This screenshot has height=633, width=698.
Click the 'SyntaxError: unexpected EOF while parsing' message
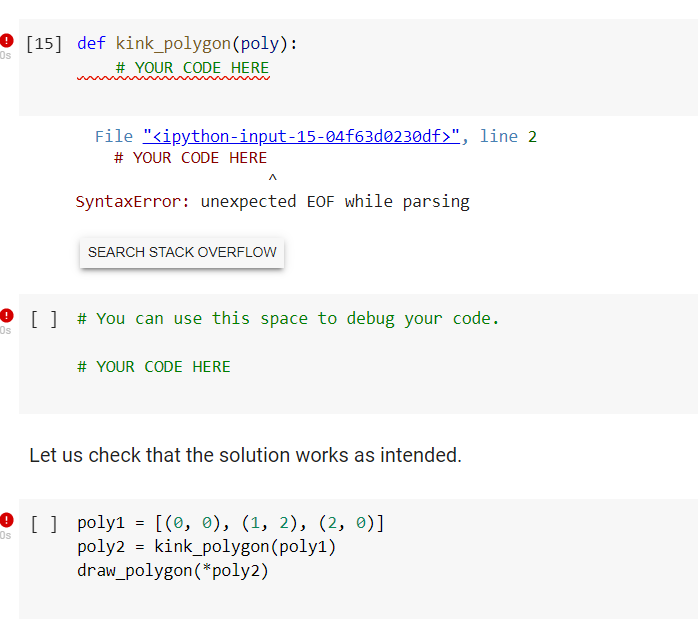click(x=272, y=202)
